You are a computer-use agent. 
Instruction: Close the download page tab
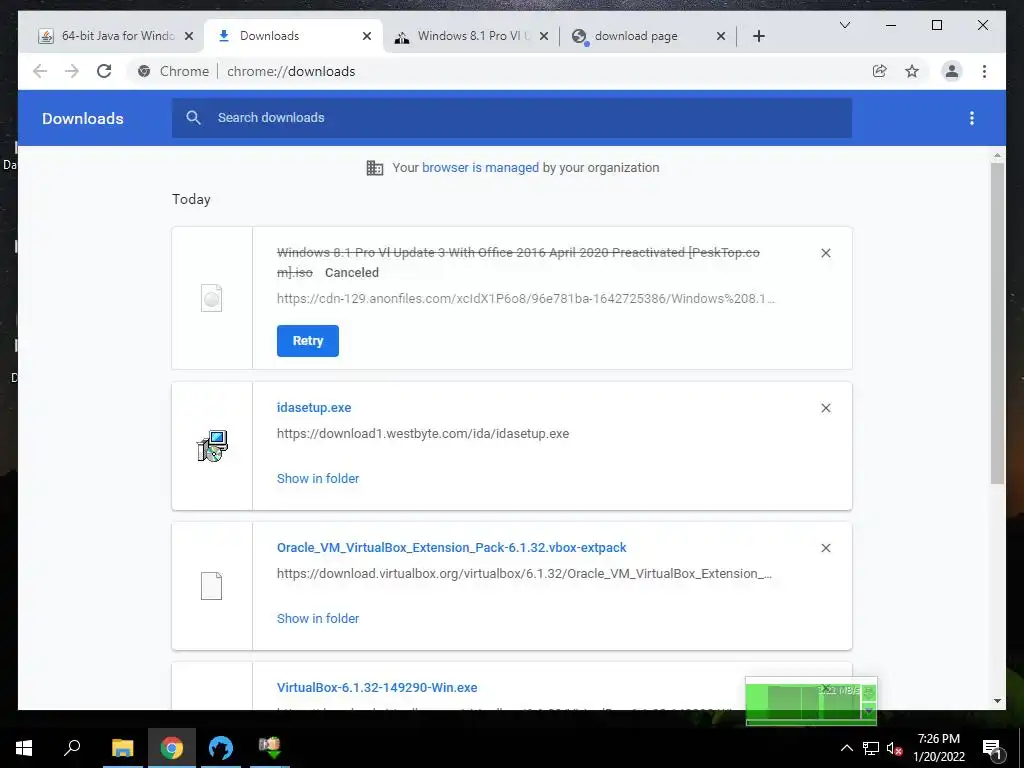721,36
